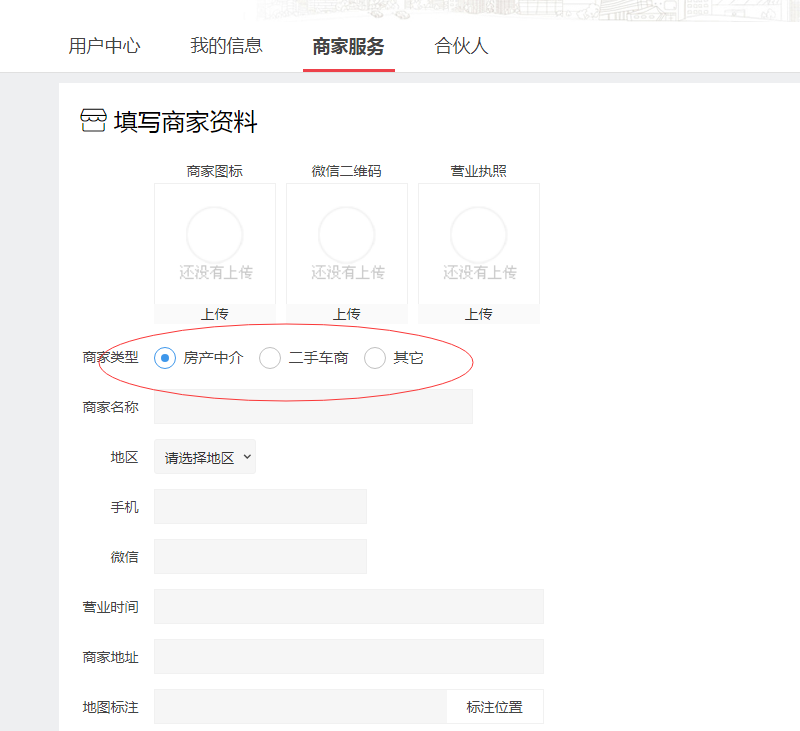The height and width of the screenshot is (731, 800).
Task: Open the 我的信息 tab
Action: coord(226,46)
